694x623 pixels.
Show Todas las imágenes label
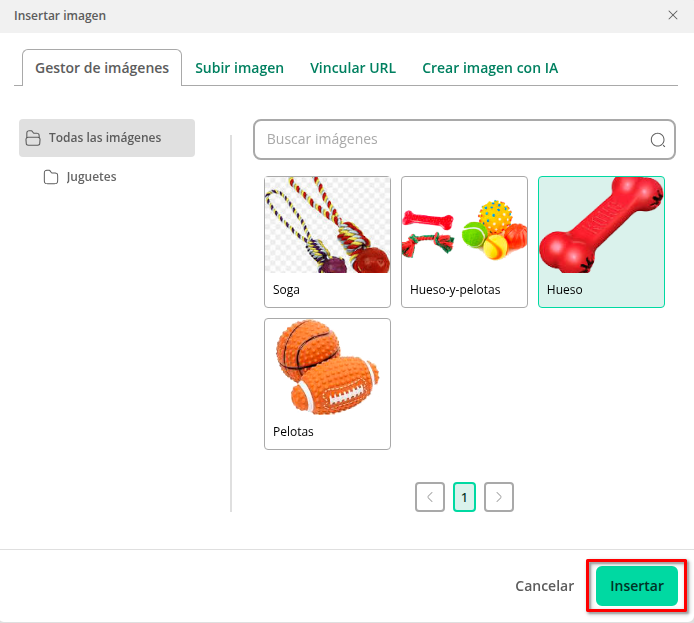click(x=105, y=138)
